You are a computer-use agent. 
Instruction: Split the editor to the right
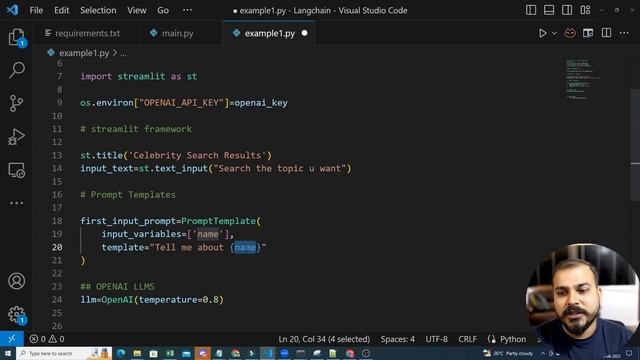(607, 33)
